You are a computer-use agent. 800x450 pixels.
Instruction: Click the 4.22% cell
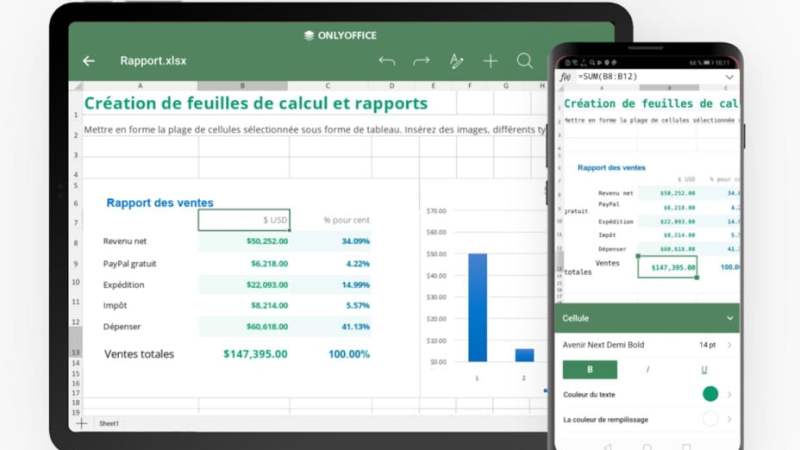[358, 264]
